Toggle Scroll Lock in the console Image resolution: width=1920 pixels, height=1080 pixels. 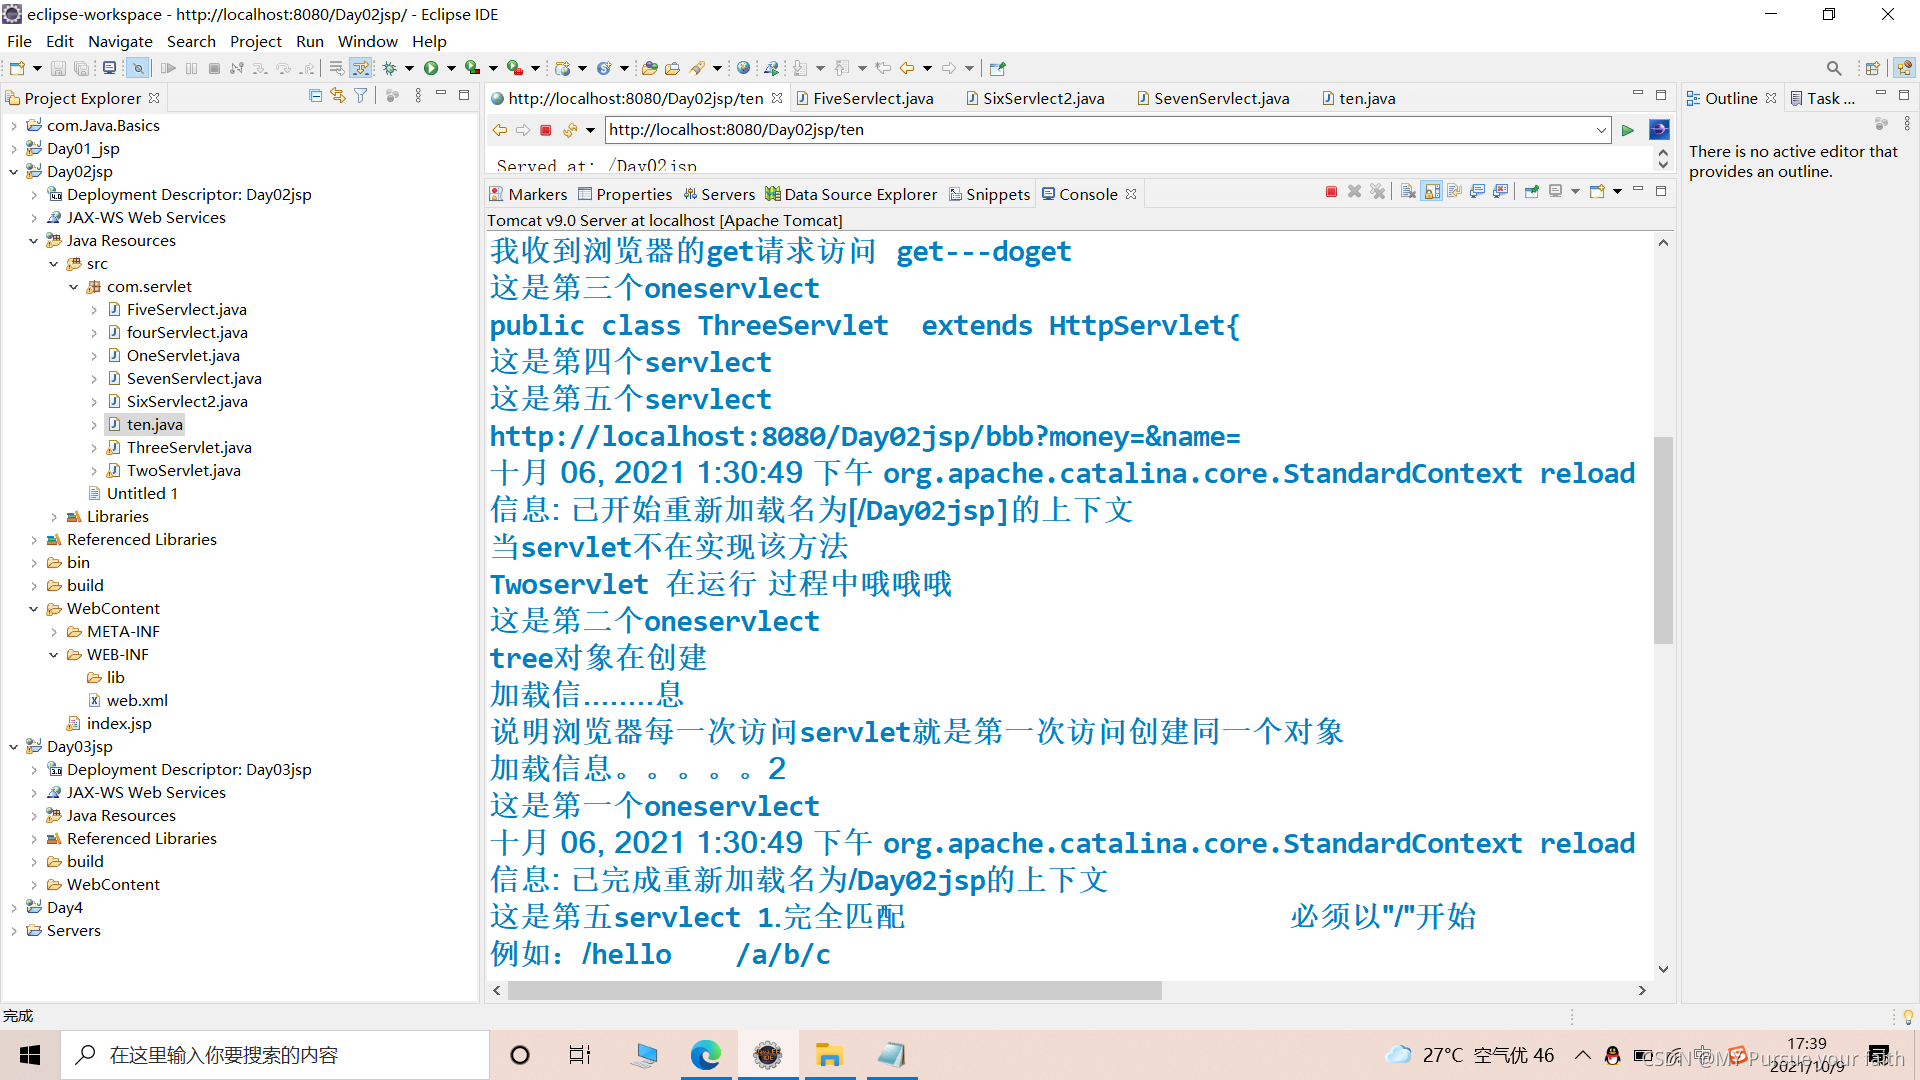1432,192
